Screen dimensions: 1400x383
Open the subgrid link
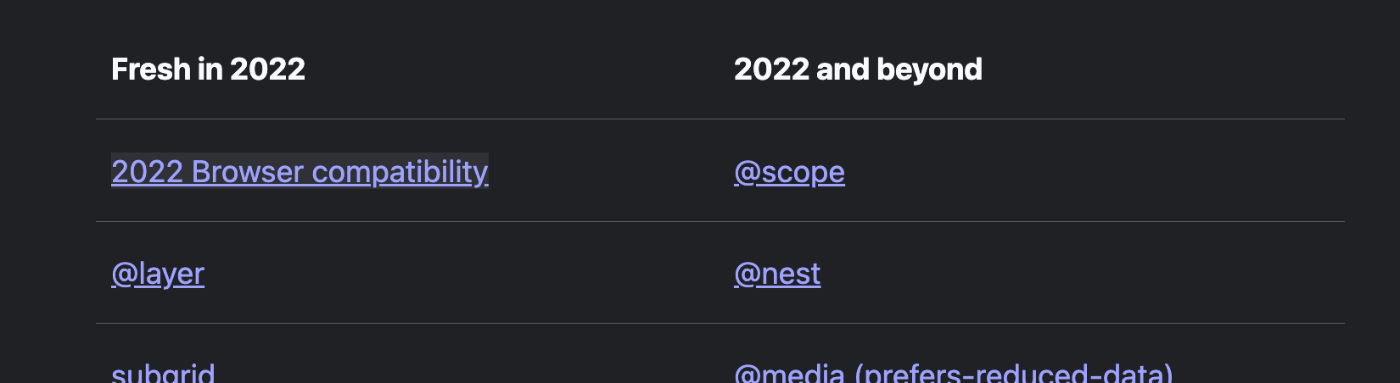(163, 373)
